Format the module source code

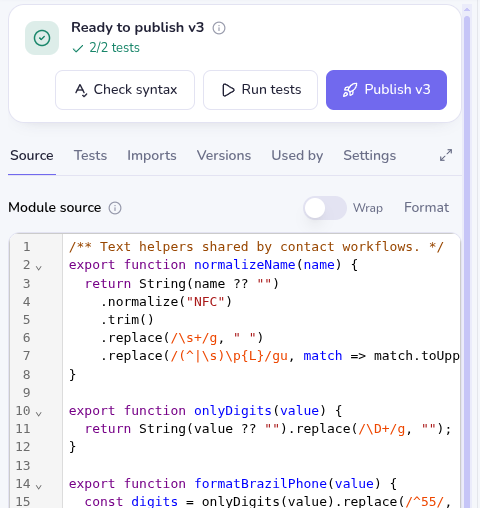coord(426,208)
